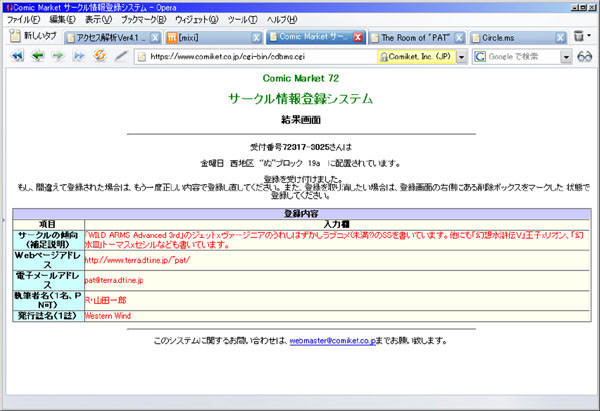Close the アクセス解析Ver4.1 tab
The image size is (600, 411).
(155, 38)
